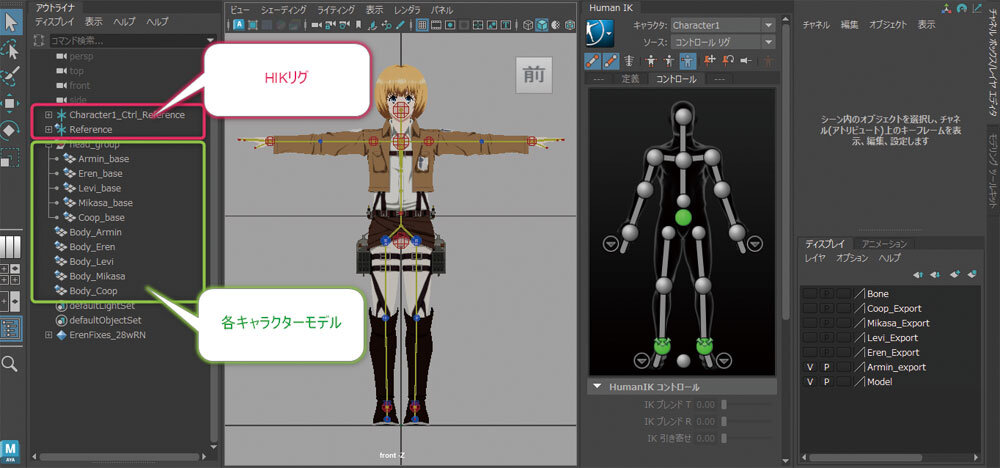Switch to the コントロール tab in HumanIK
The image size is (1000, 468).
(x=677, y=79)
